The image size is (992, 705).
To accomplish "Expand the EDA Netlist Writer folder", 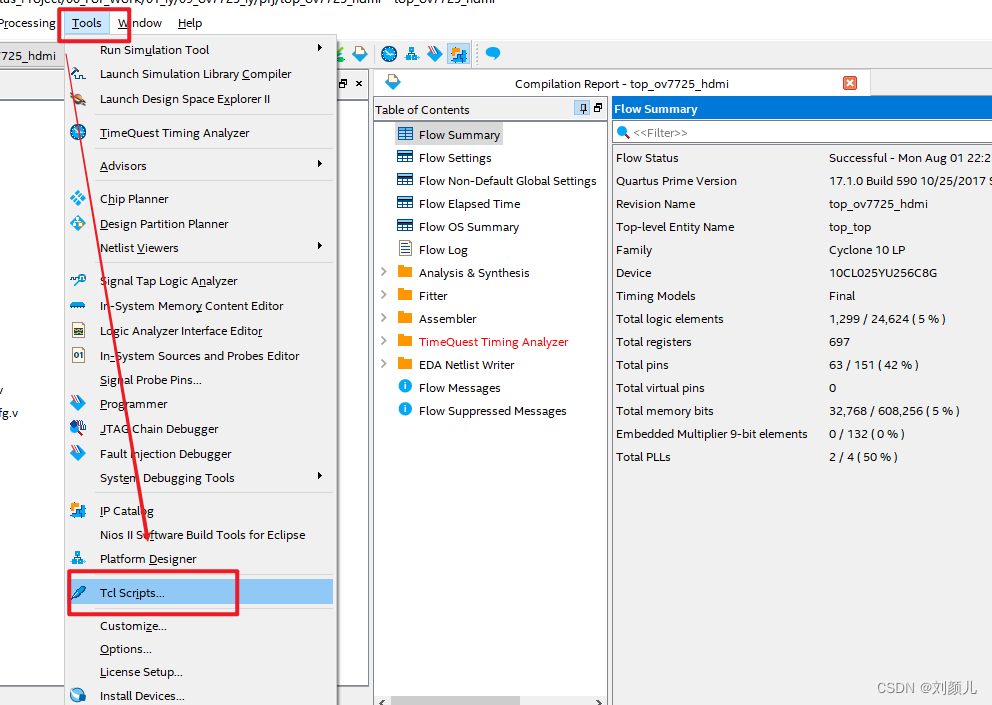I will point(383,363).
